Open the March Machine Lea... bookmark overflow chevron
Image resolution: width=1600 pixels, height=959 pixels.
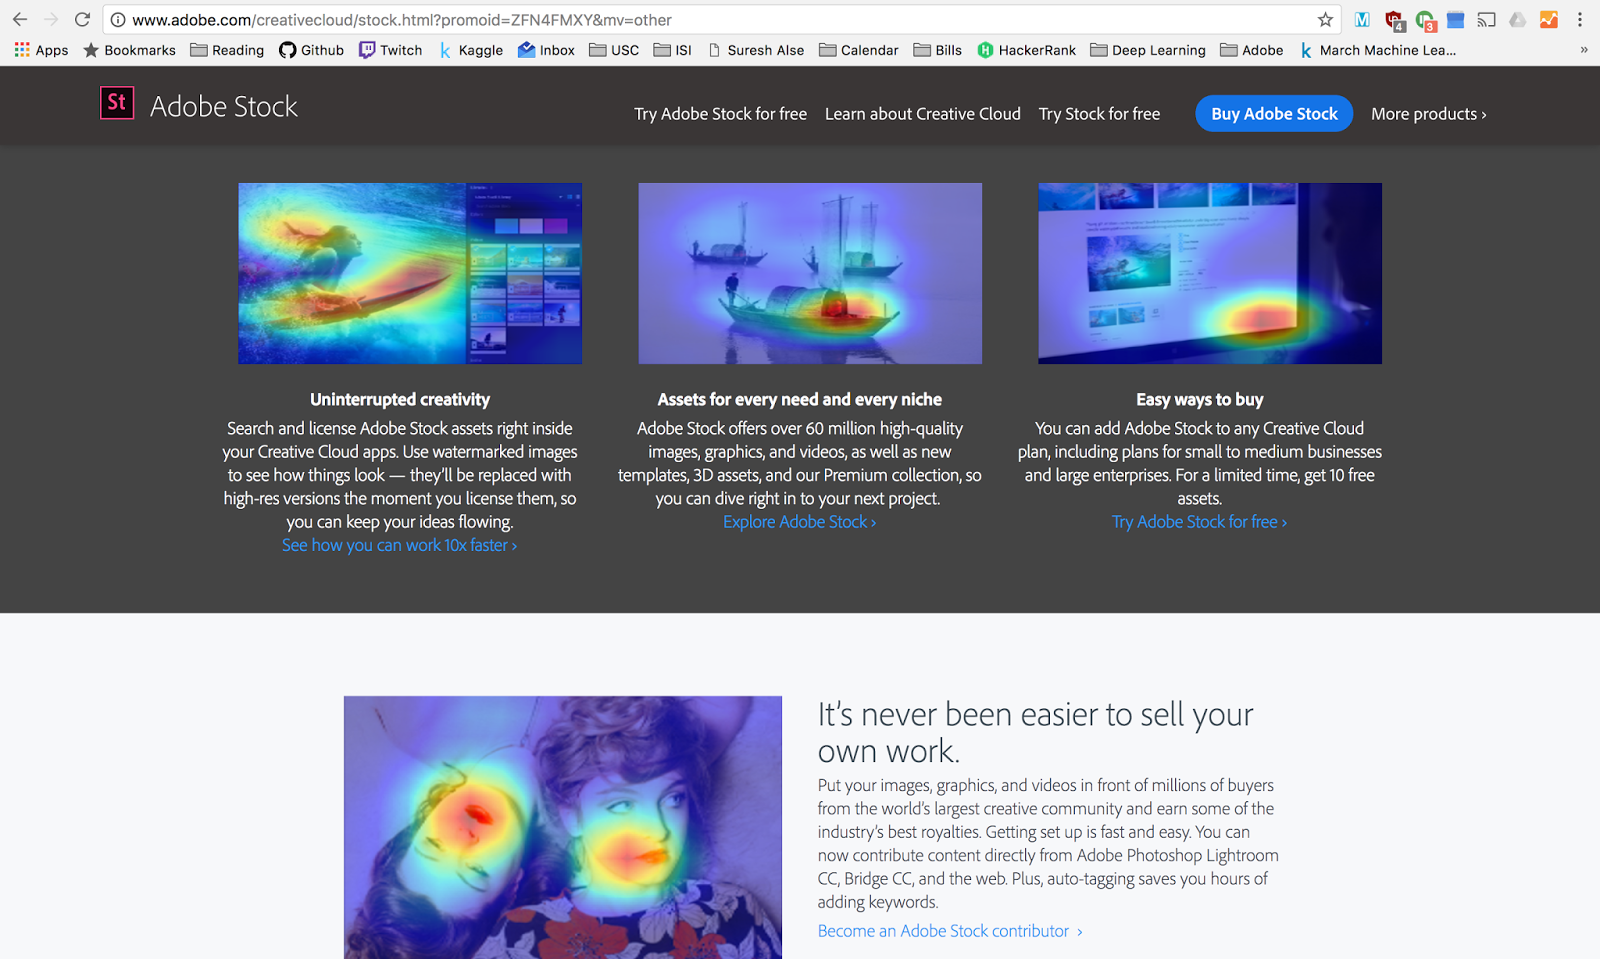tap(1582, 50)
